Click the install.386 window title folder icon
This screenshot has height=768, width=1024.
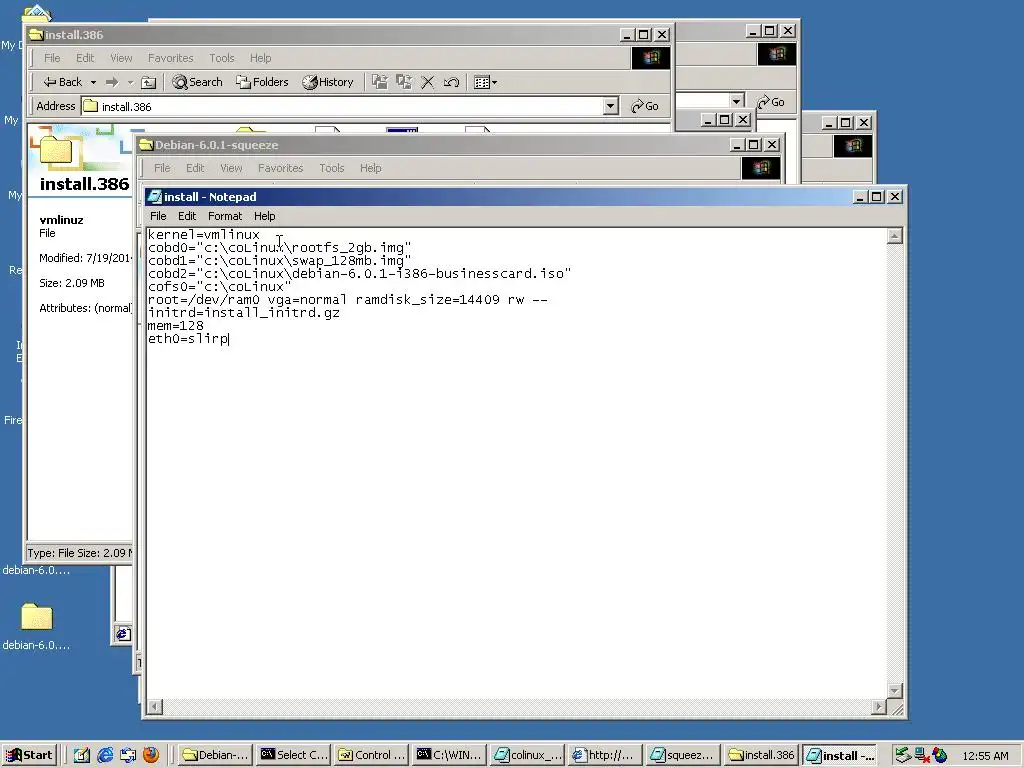pos(36,35)
